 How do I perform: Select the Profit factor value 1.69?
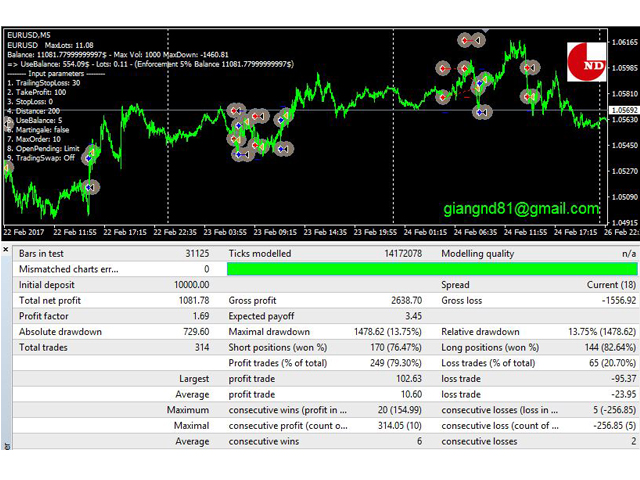[x=201, y=316]
